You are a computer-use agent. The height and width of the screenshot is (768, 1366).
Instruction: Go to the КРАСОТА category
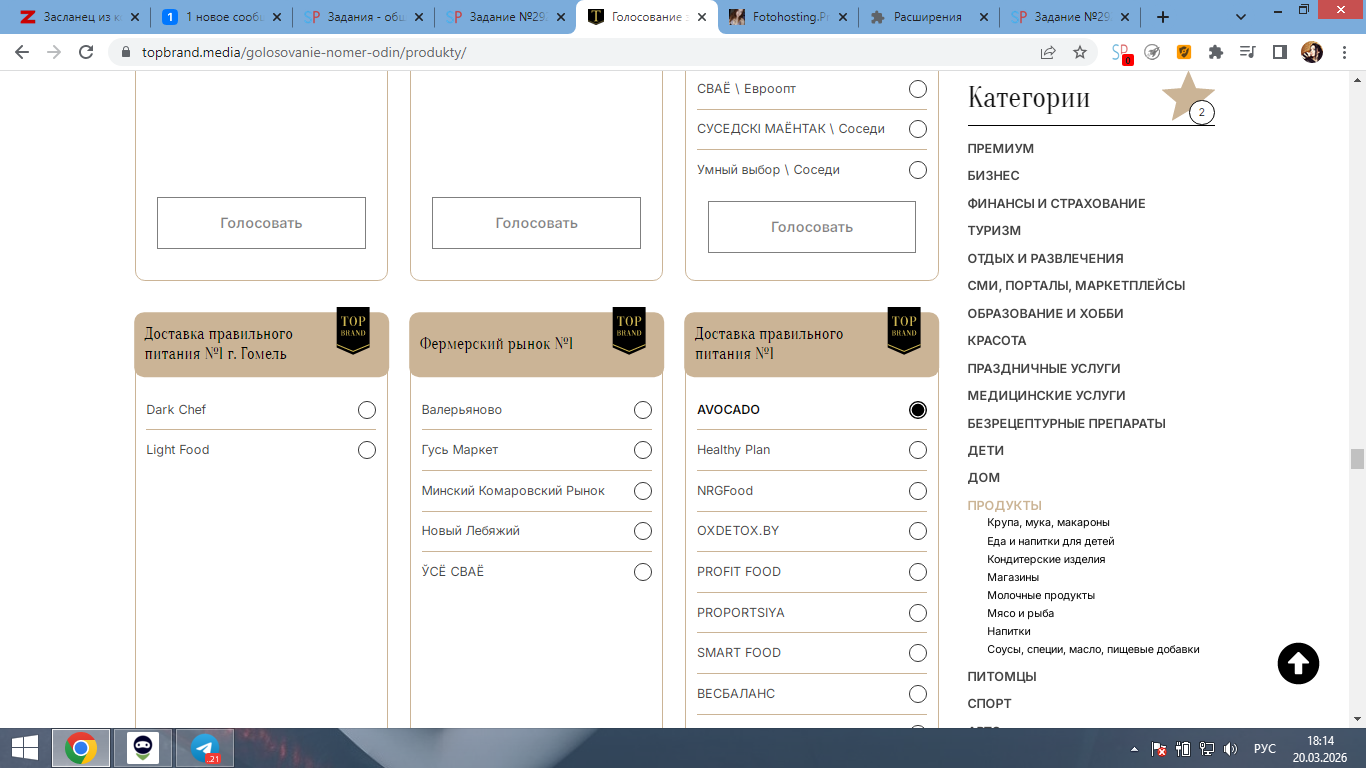(997, 341)
